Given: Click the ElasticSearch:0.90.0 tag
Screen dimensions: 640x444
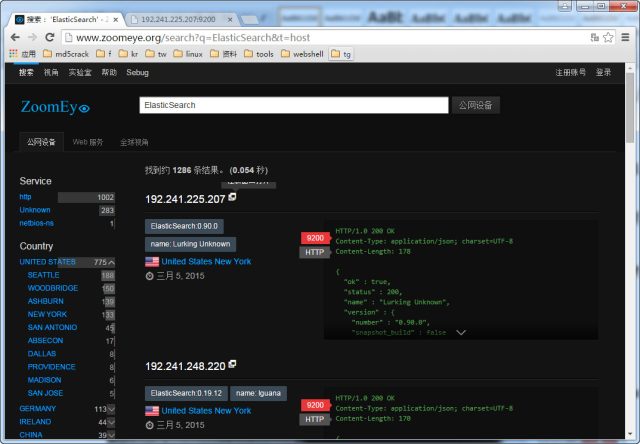Looking at the screenshot, I should 184,226.
